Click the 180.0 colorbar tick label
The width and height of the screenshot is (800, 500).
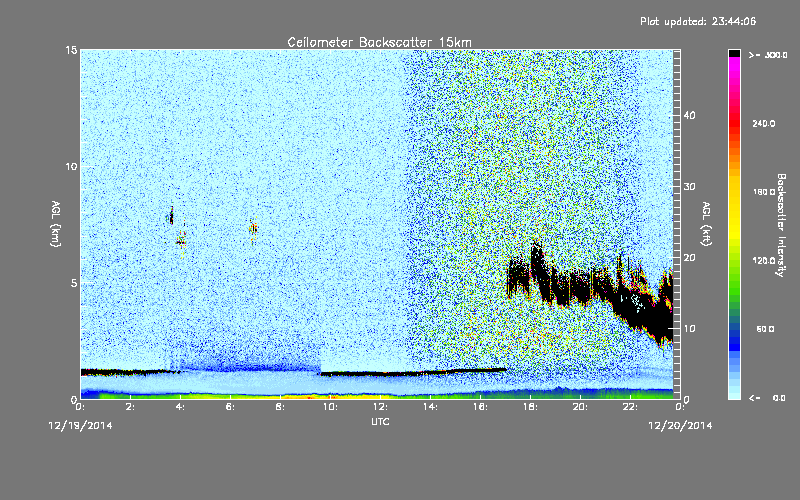click(x=764, y=192)
